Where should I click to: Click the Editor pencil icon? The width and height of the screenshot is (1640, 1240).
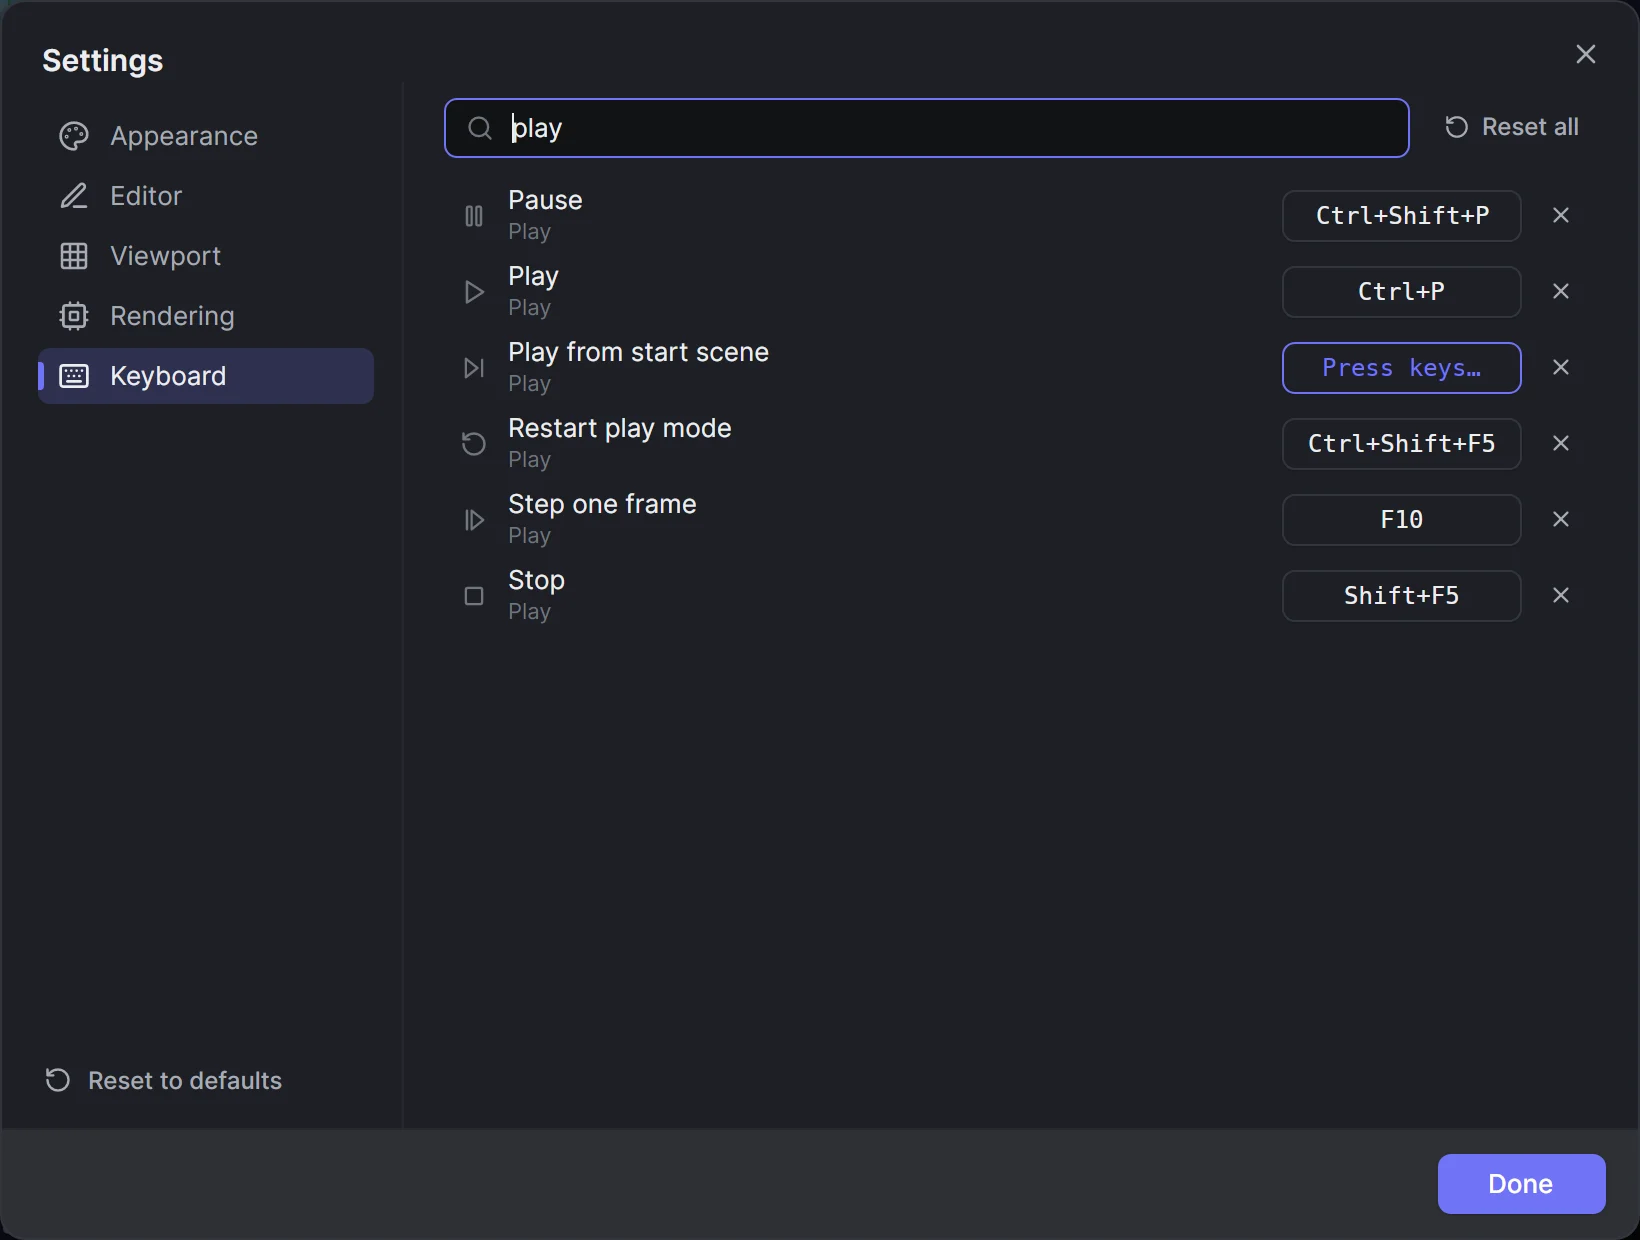click(x=74, y=196)
